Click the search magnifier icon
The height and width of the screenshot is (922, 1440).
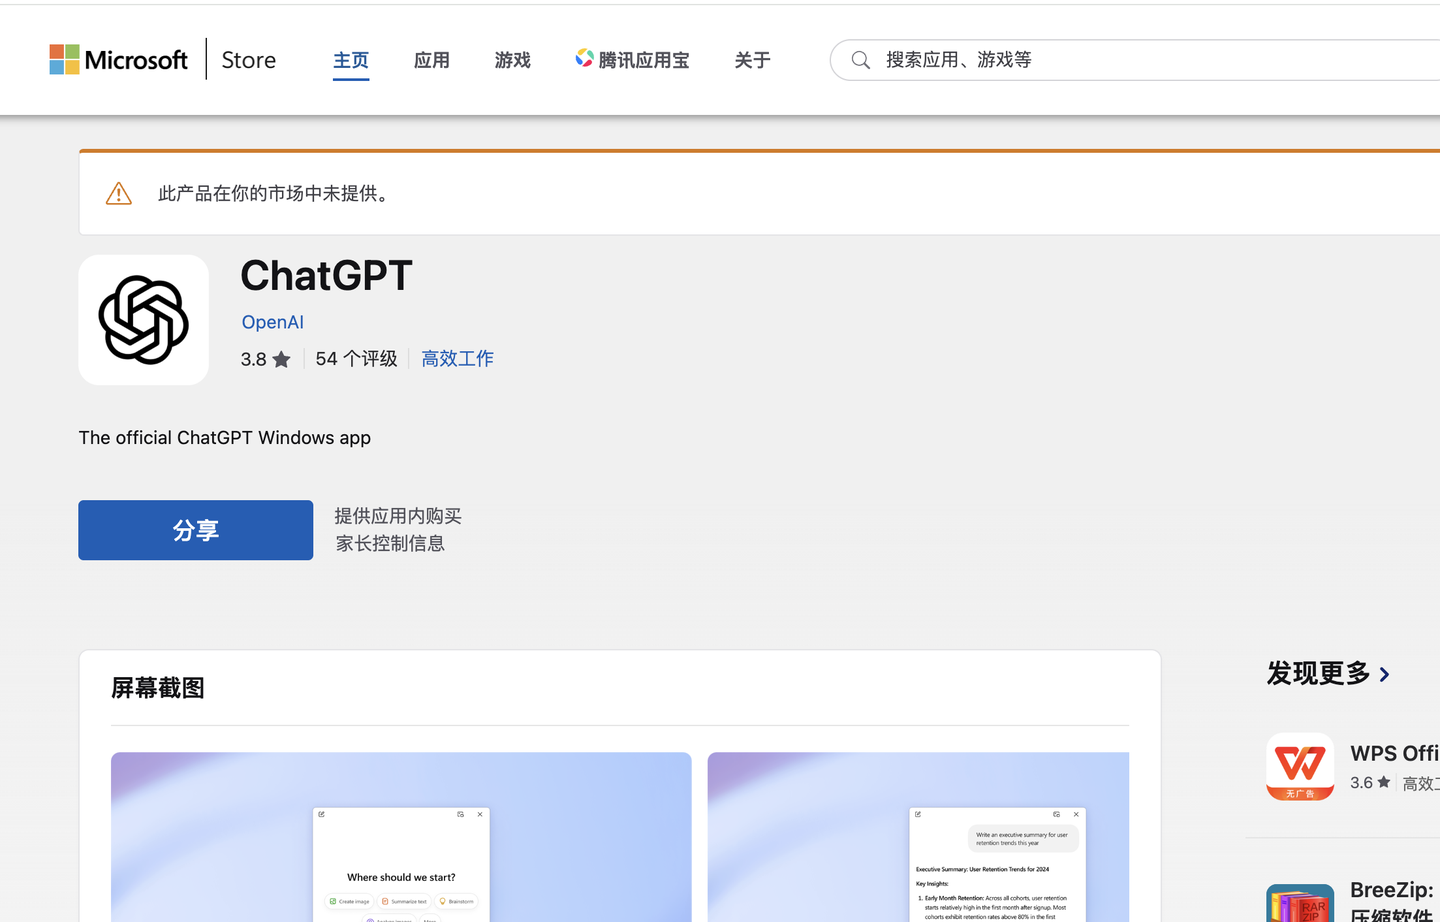861,60
